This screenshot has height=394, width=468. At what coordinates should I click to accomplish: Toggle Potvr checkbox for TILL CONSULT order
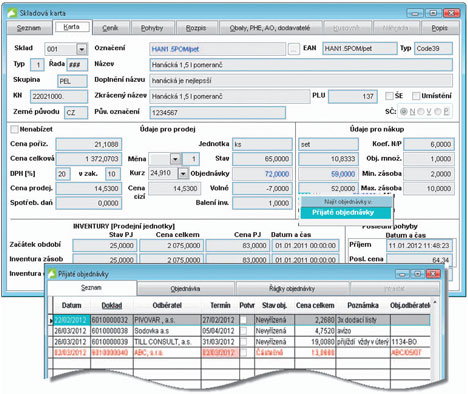(244, 342)
